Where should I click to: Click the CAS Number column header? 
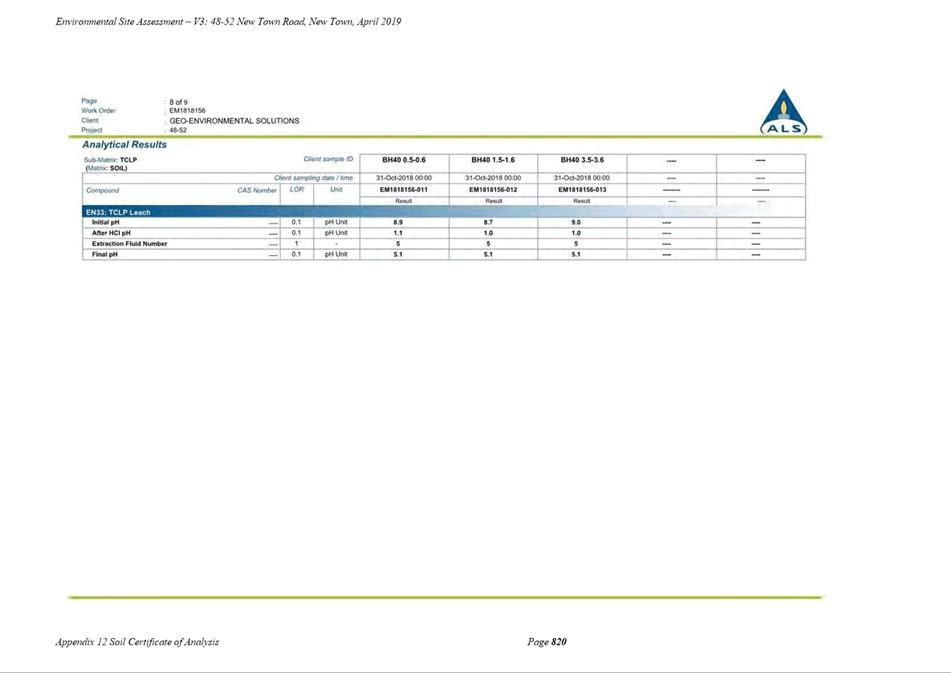[257, 190]
